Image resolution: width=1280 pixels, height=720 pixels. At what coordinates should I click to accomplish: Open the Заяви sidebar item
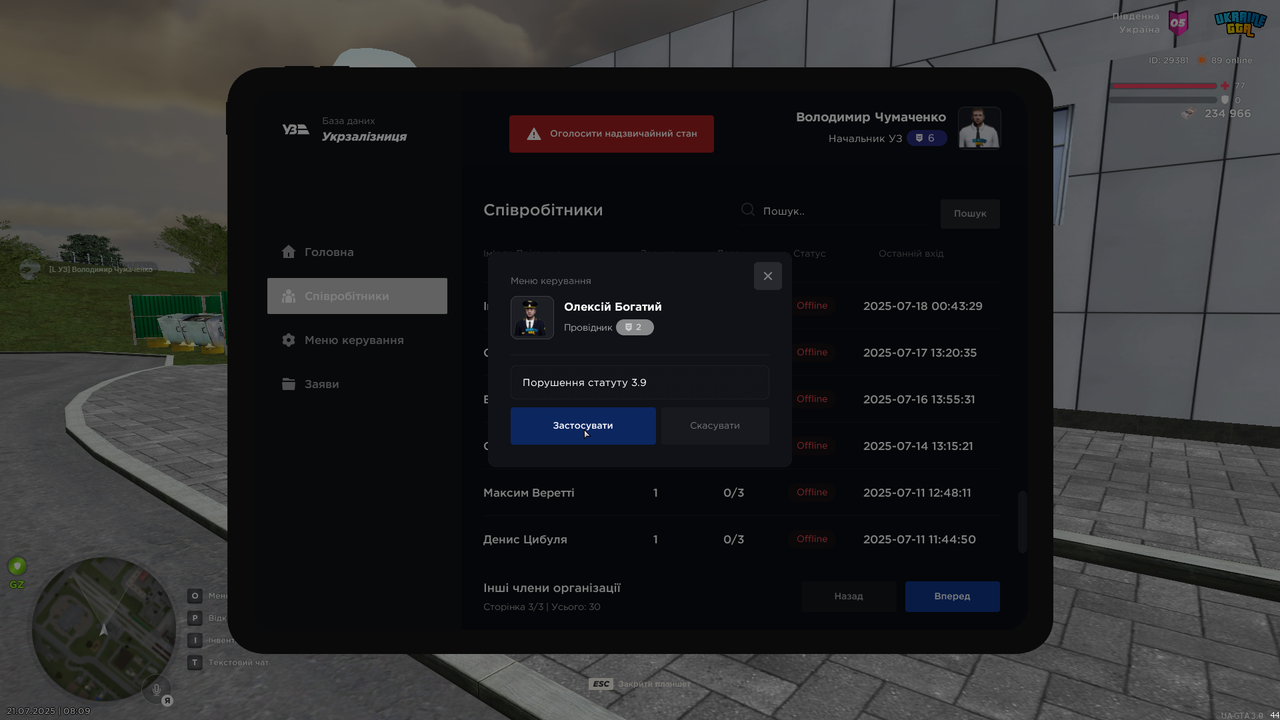357,384
